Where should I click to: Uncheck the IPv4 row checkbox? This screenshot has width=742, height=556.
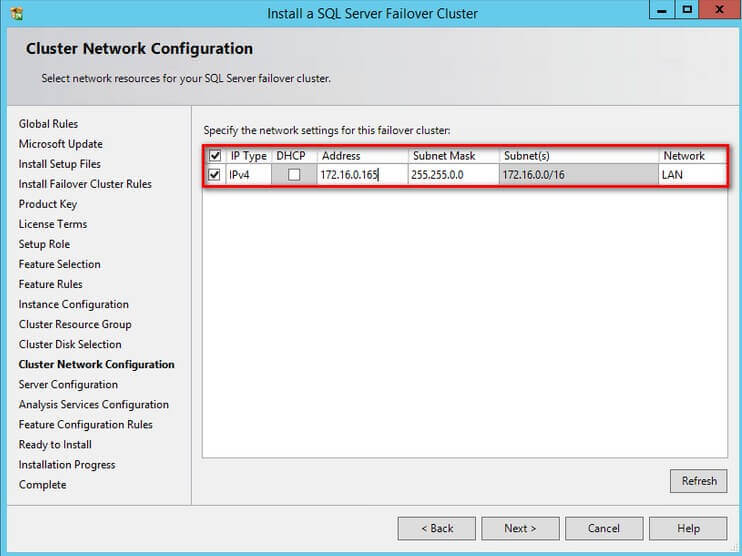[x=214, y=175]
